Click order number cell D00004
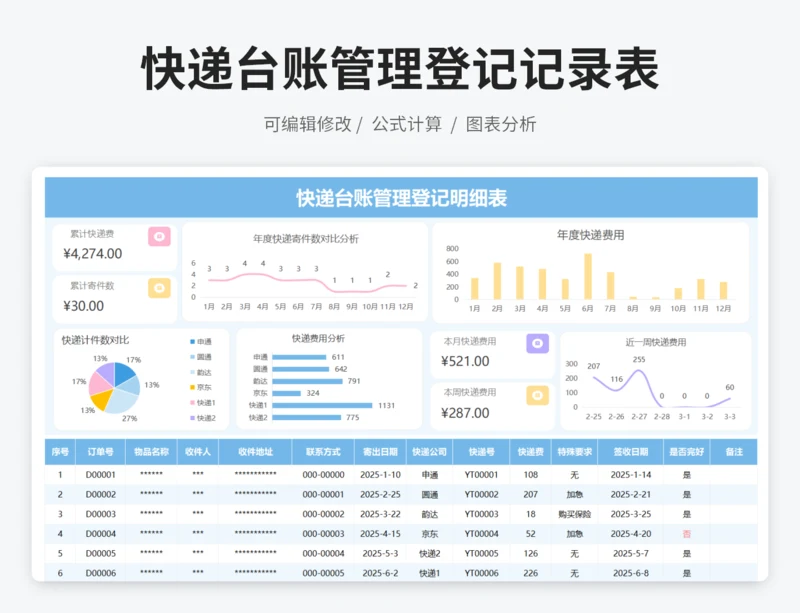 (101, 534)
